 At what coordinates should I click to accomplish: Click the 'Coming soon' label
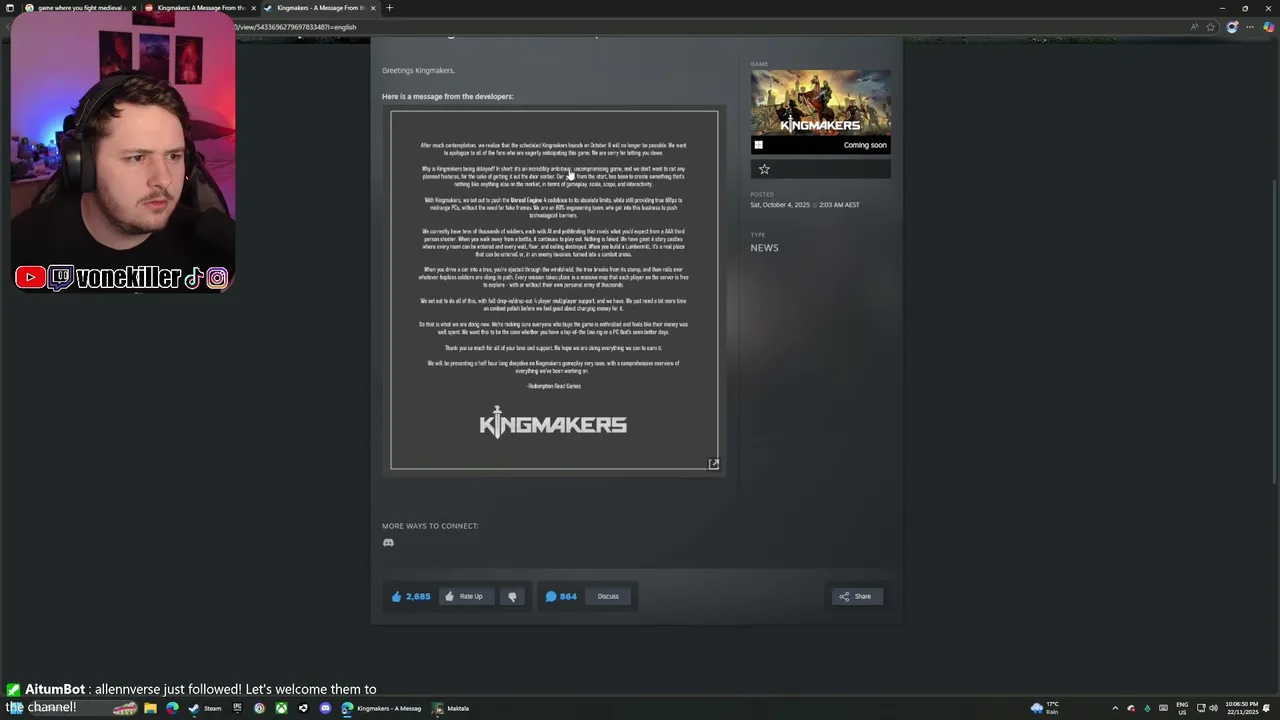coord(865,145)
